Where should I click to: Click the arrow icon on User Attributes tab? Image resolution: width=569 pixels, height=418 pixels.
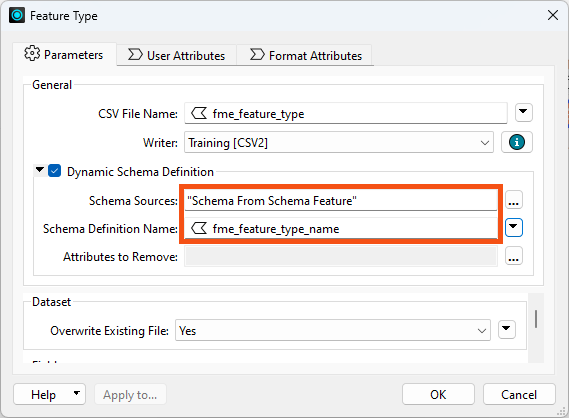135,55
